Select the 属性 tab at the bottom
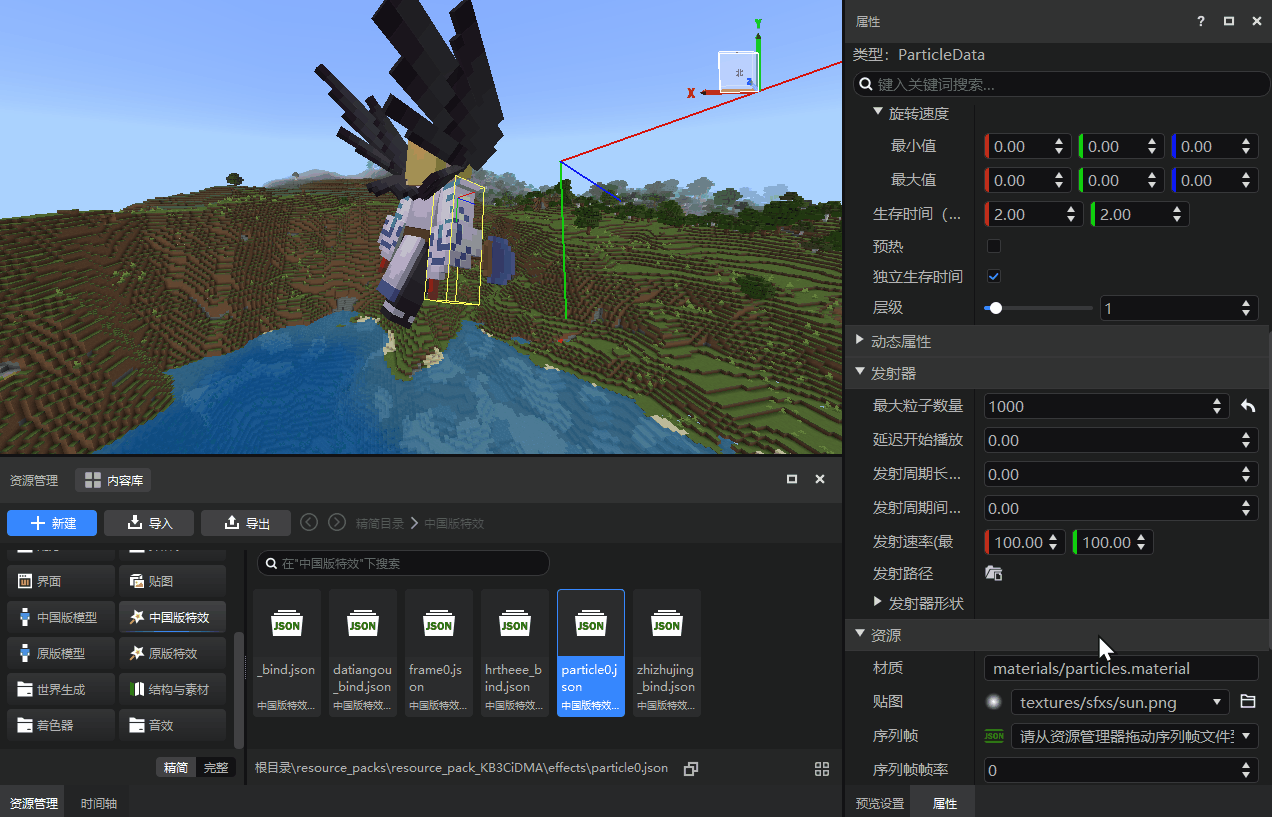 point(945,803)
